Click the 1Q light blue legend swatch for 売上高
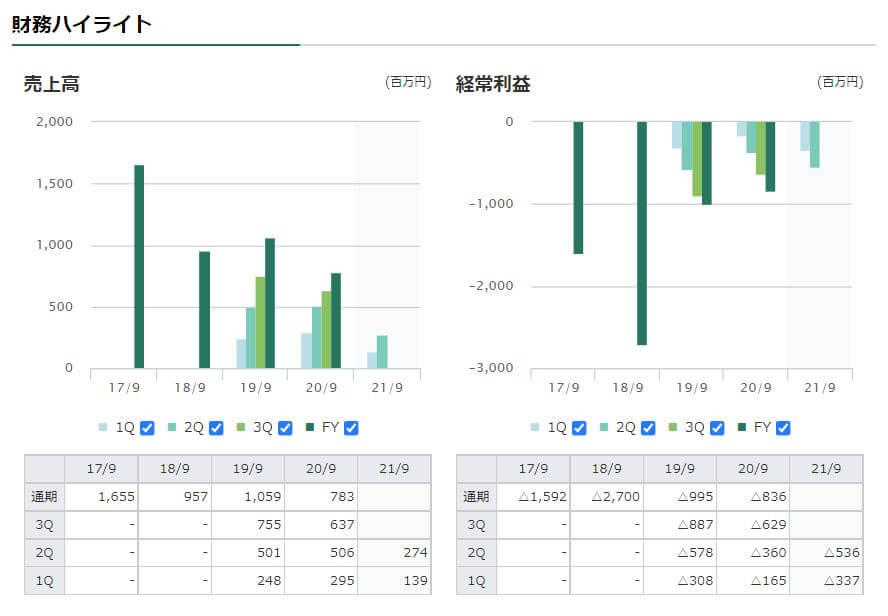 (103, 427)
